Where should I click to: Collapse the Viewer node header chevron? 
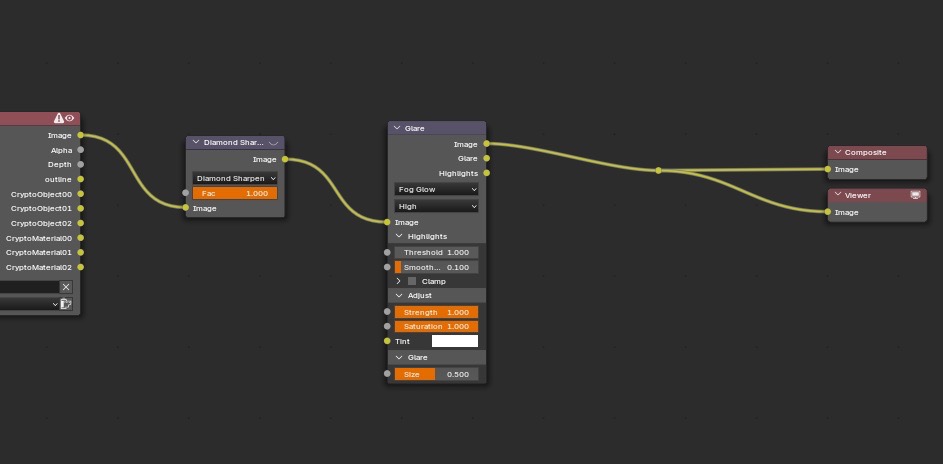tap(837, 195)
